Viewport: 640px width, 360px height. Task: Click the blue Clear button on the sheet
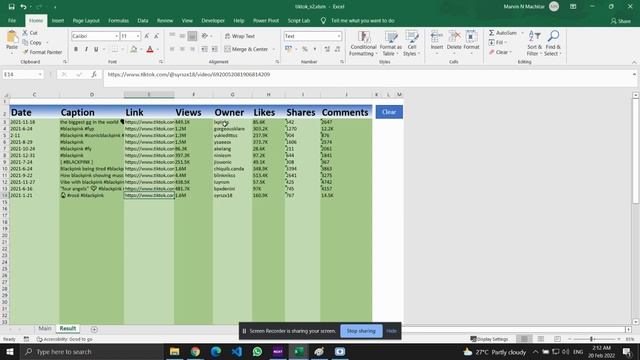389,112
